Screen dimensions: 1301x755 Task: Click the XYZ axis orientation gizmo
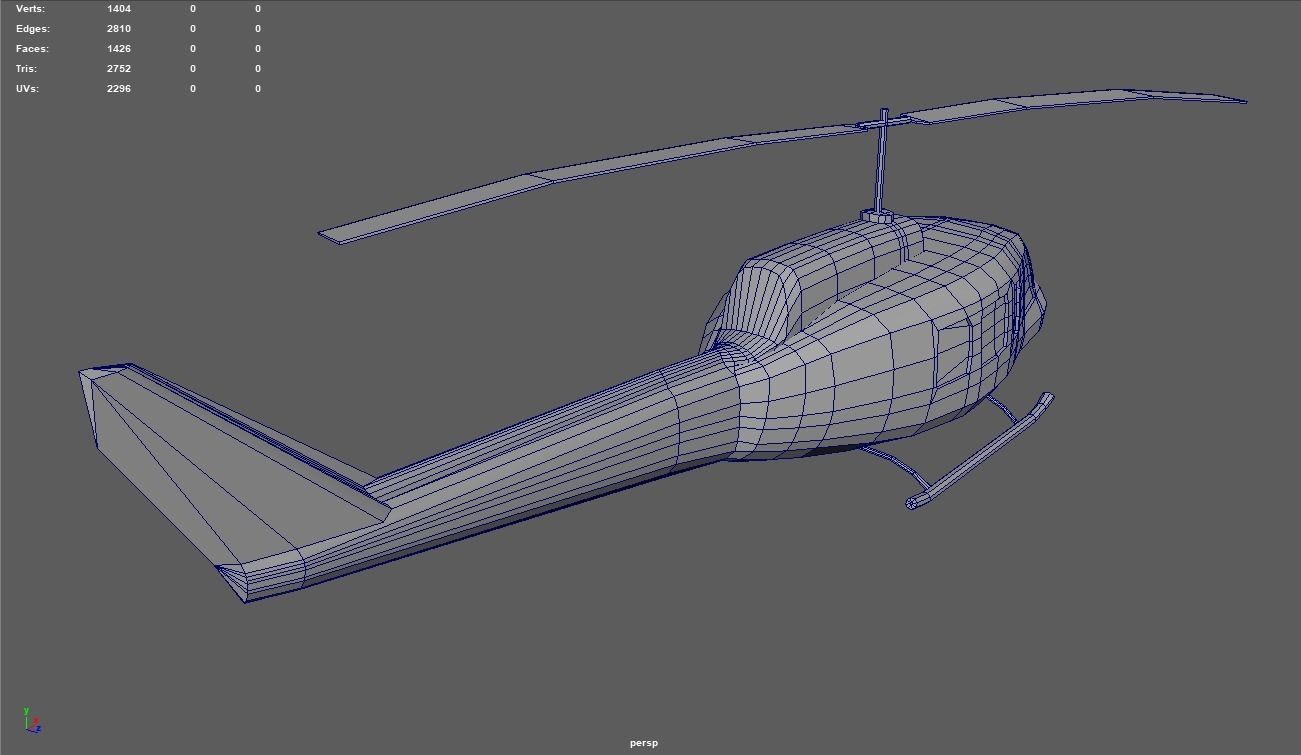(32, 721)
